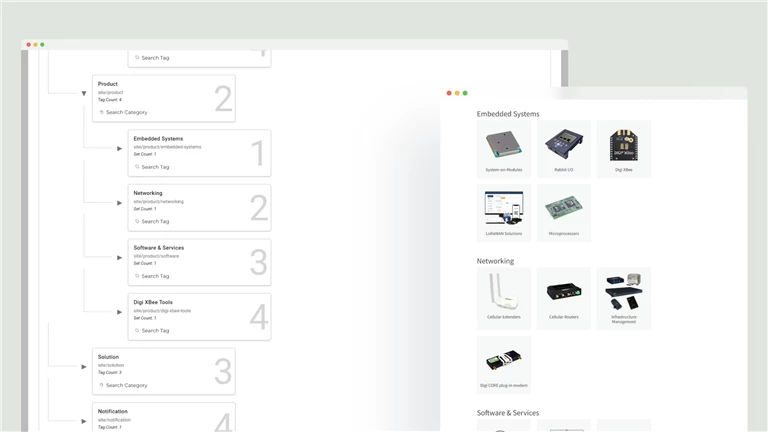
Task: Click Search Tag under Digi XBee Tools
Action: pos(155,331)
